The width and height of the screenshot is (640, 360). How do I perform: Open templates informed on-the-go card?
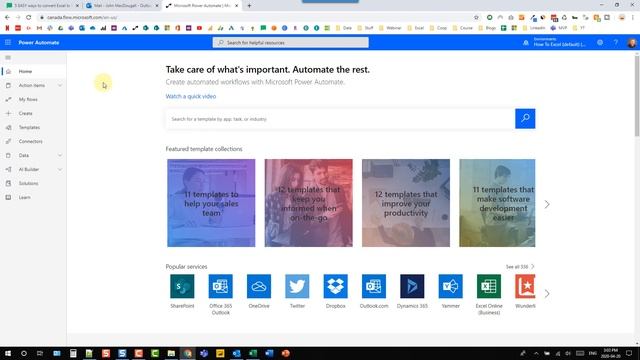(308, 203)
